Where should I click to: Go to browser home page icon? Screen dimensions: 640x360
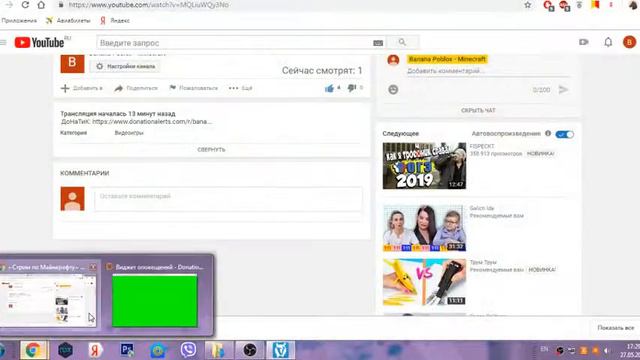click(41, 5)
